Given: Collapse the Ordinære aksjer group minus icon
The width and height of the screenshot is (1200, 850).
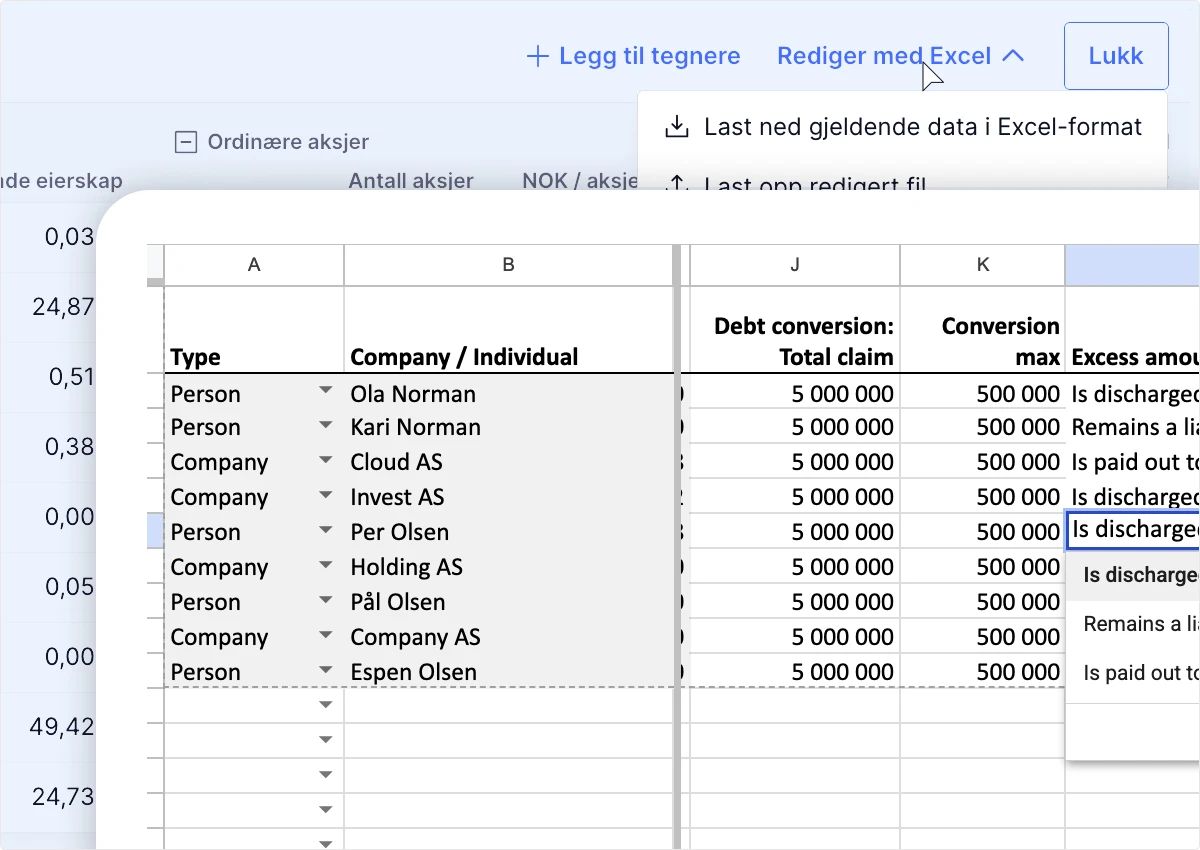Looking at the screenshot, I should pos(185,142).
